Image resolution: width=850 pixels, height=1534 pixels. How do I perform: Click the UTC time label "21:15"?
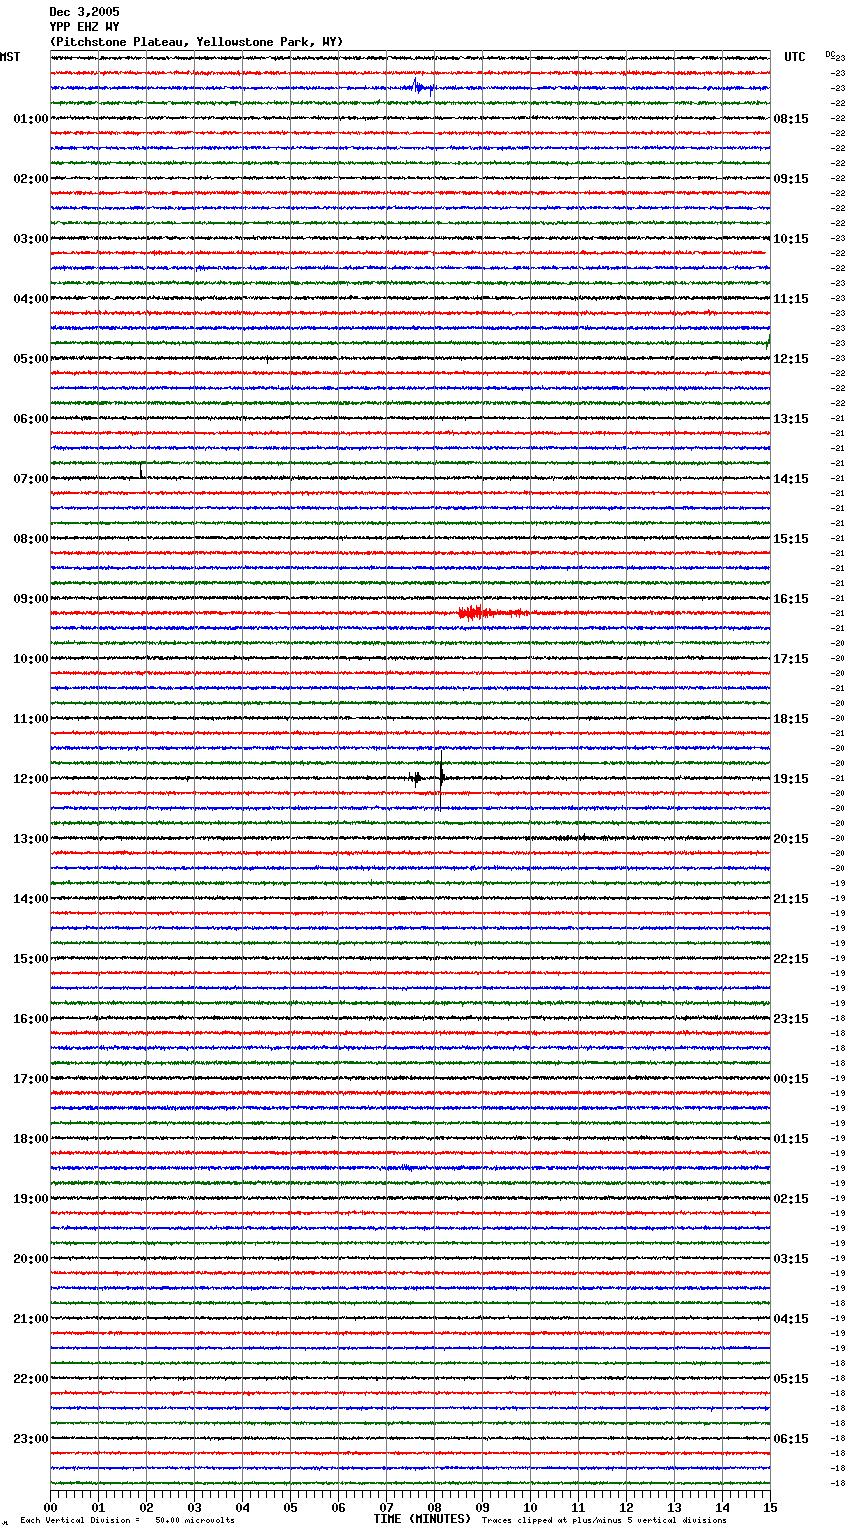tap(791, 899)
